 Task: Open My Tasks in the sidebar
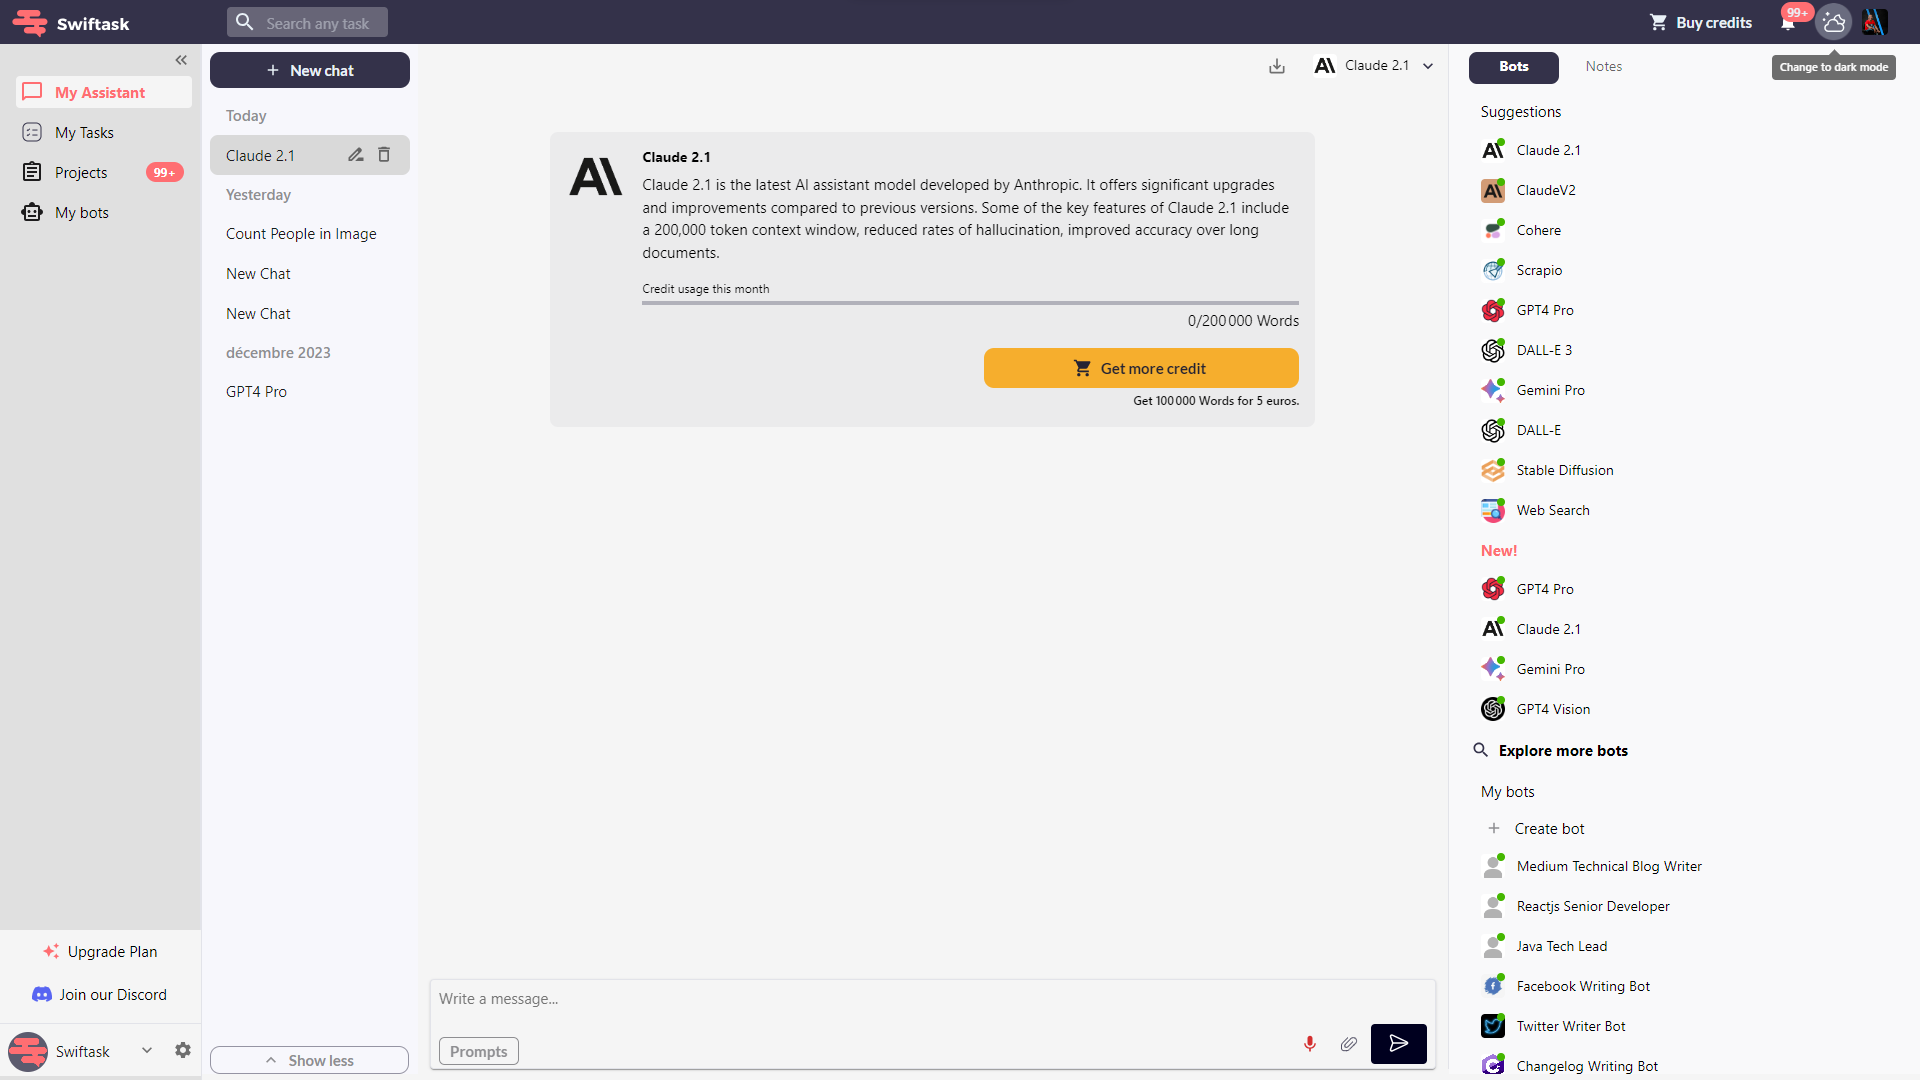pos(84,132)
